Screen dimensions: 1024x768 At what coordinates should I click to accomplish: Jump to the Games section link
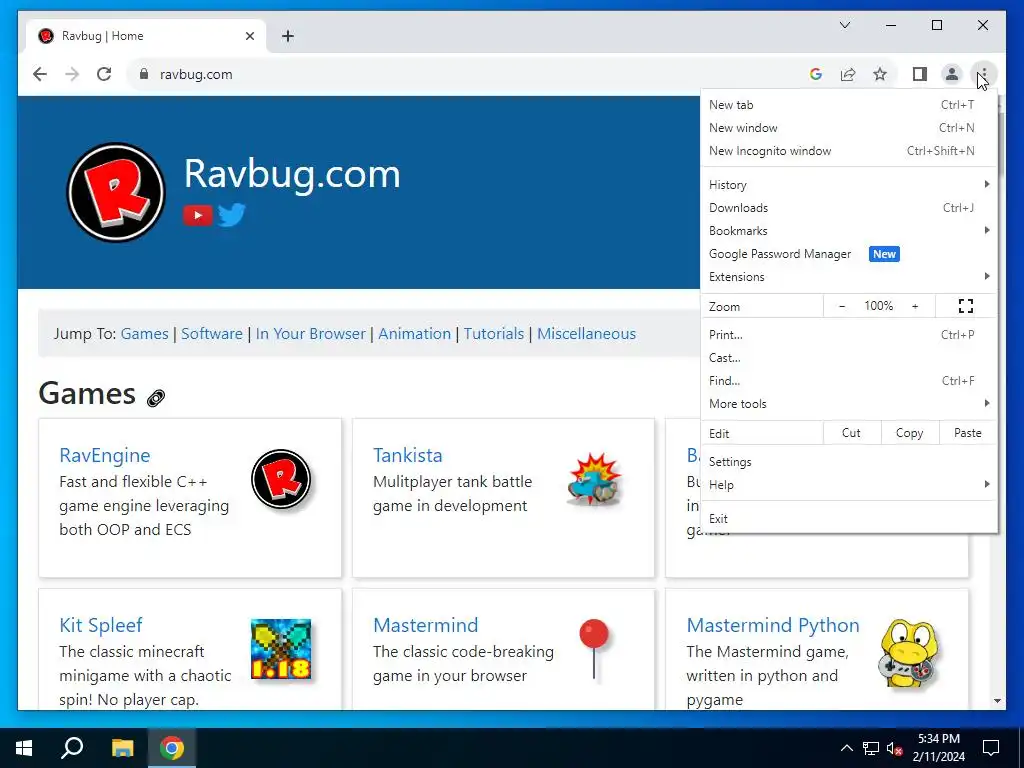pos(144,333)
